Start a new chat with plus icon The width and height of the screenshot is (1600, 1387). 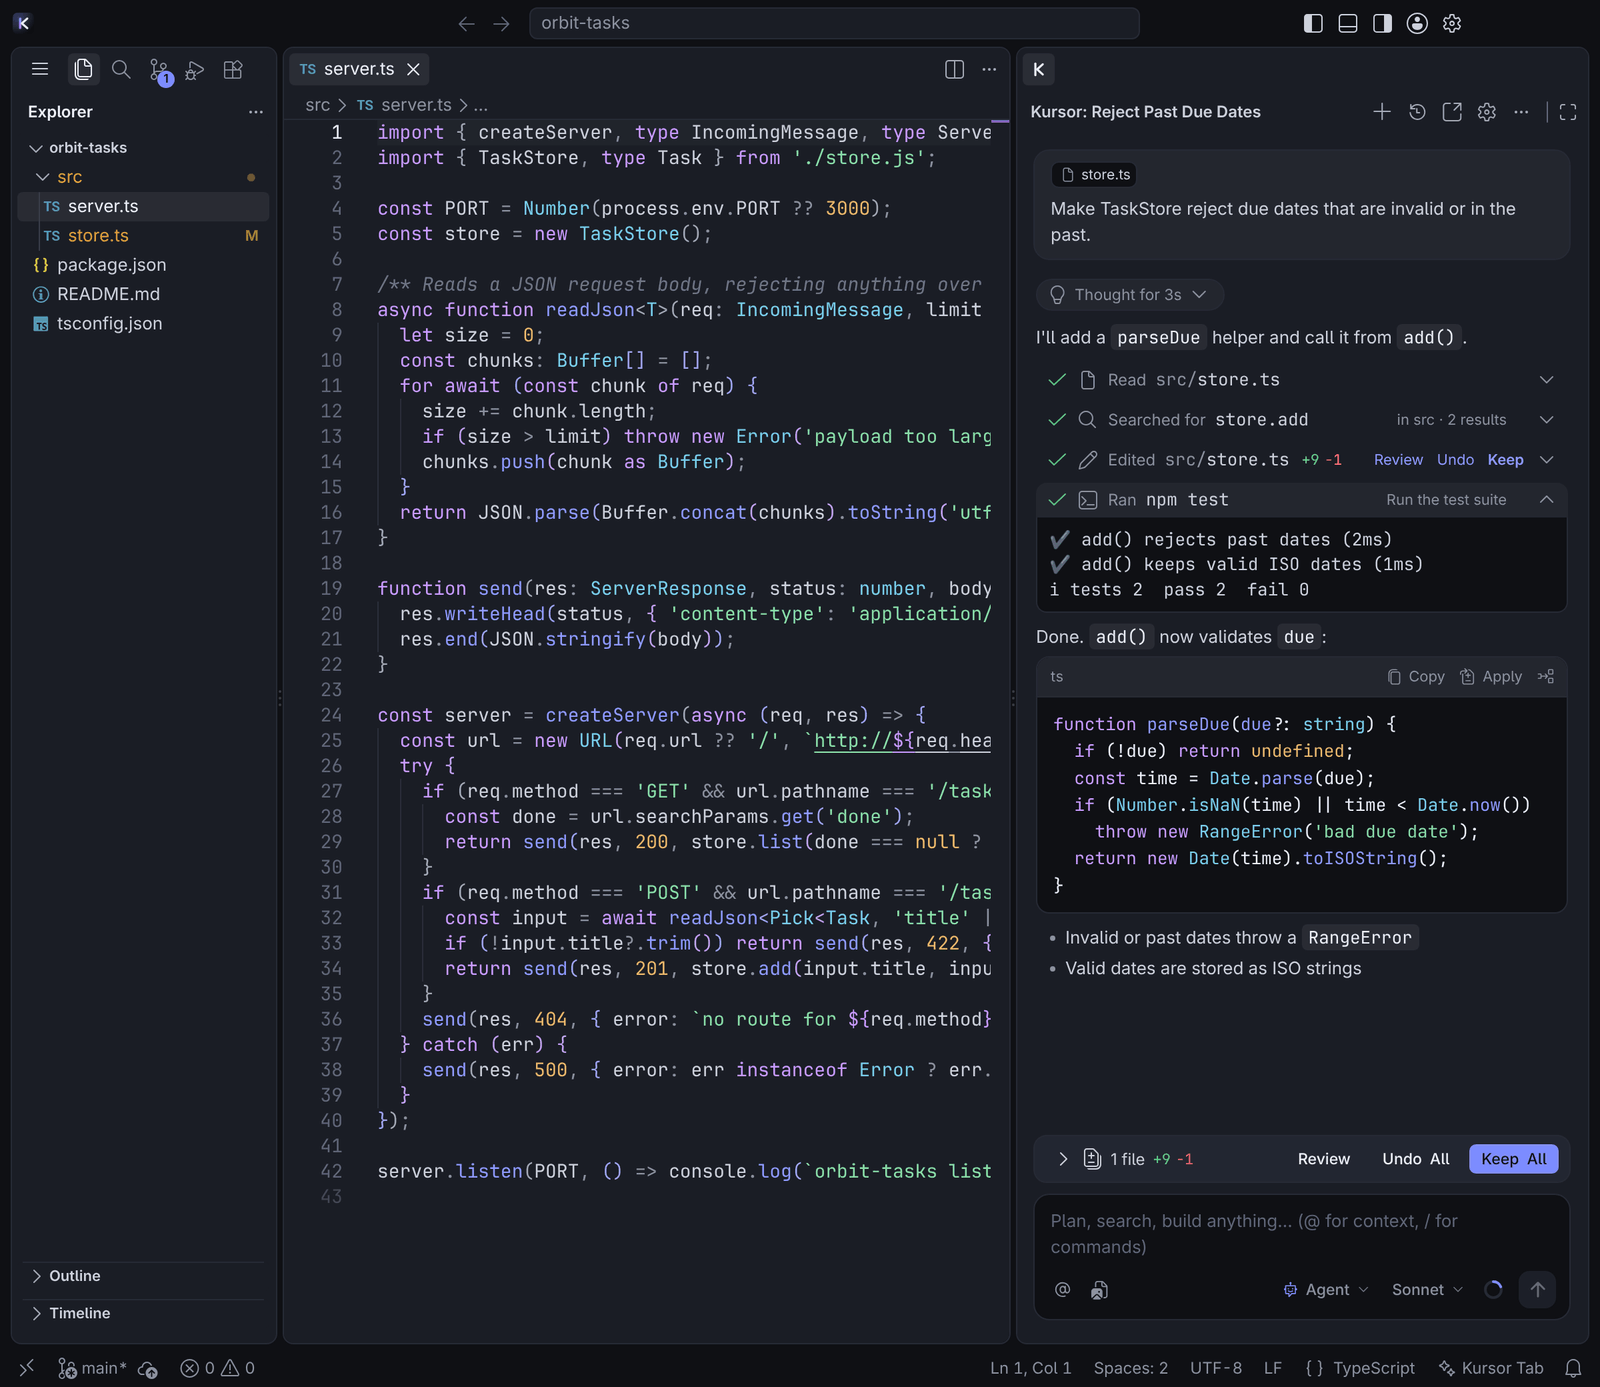[1382, 112]
